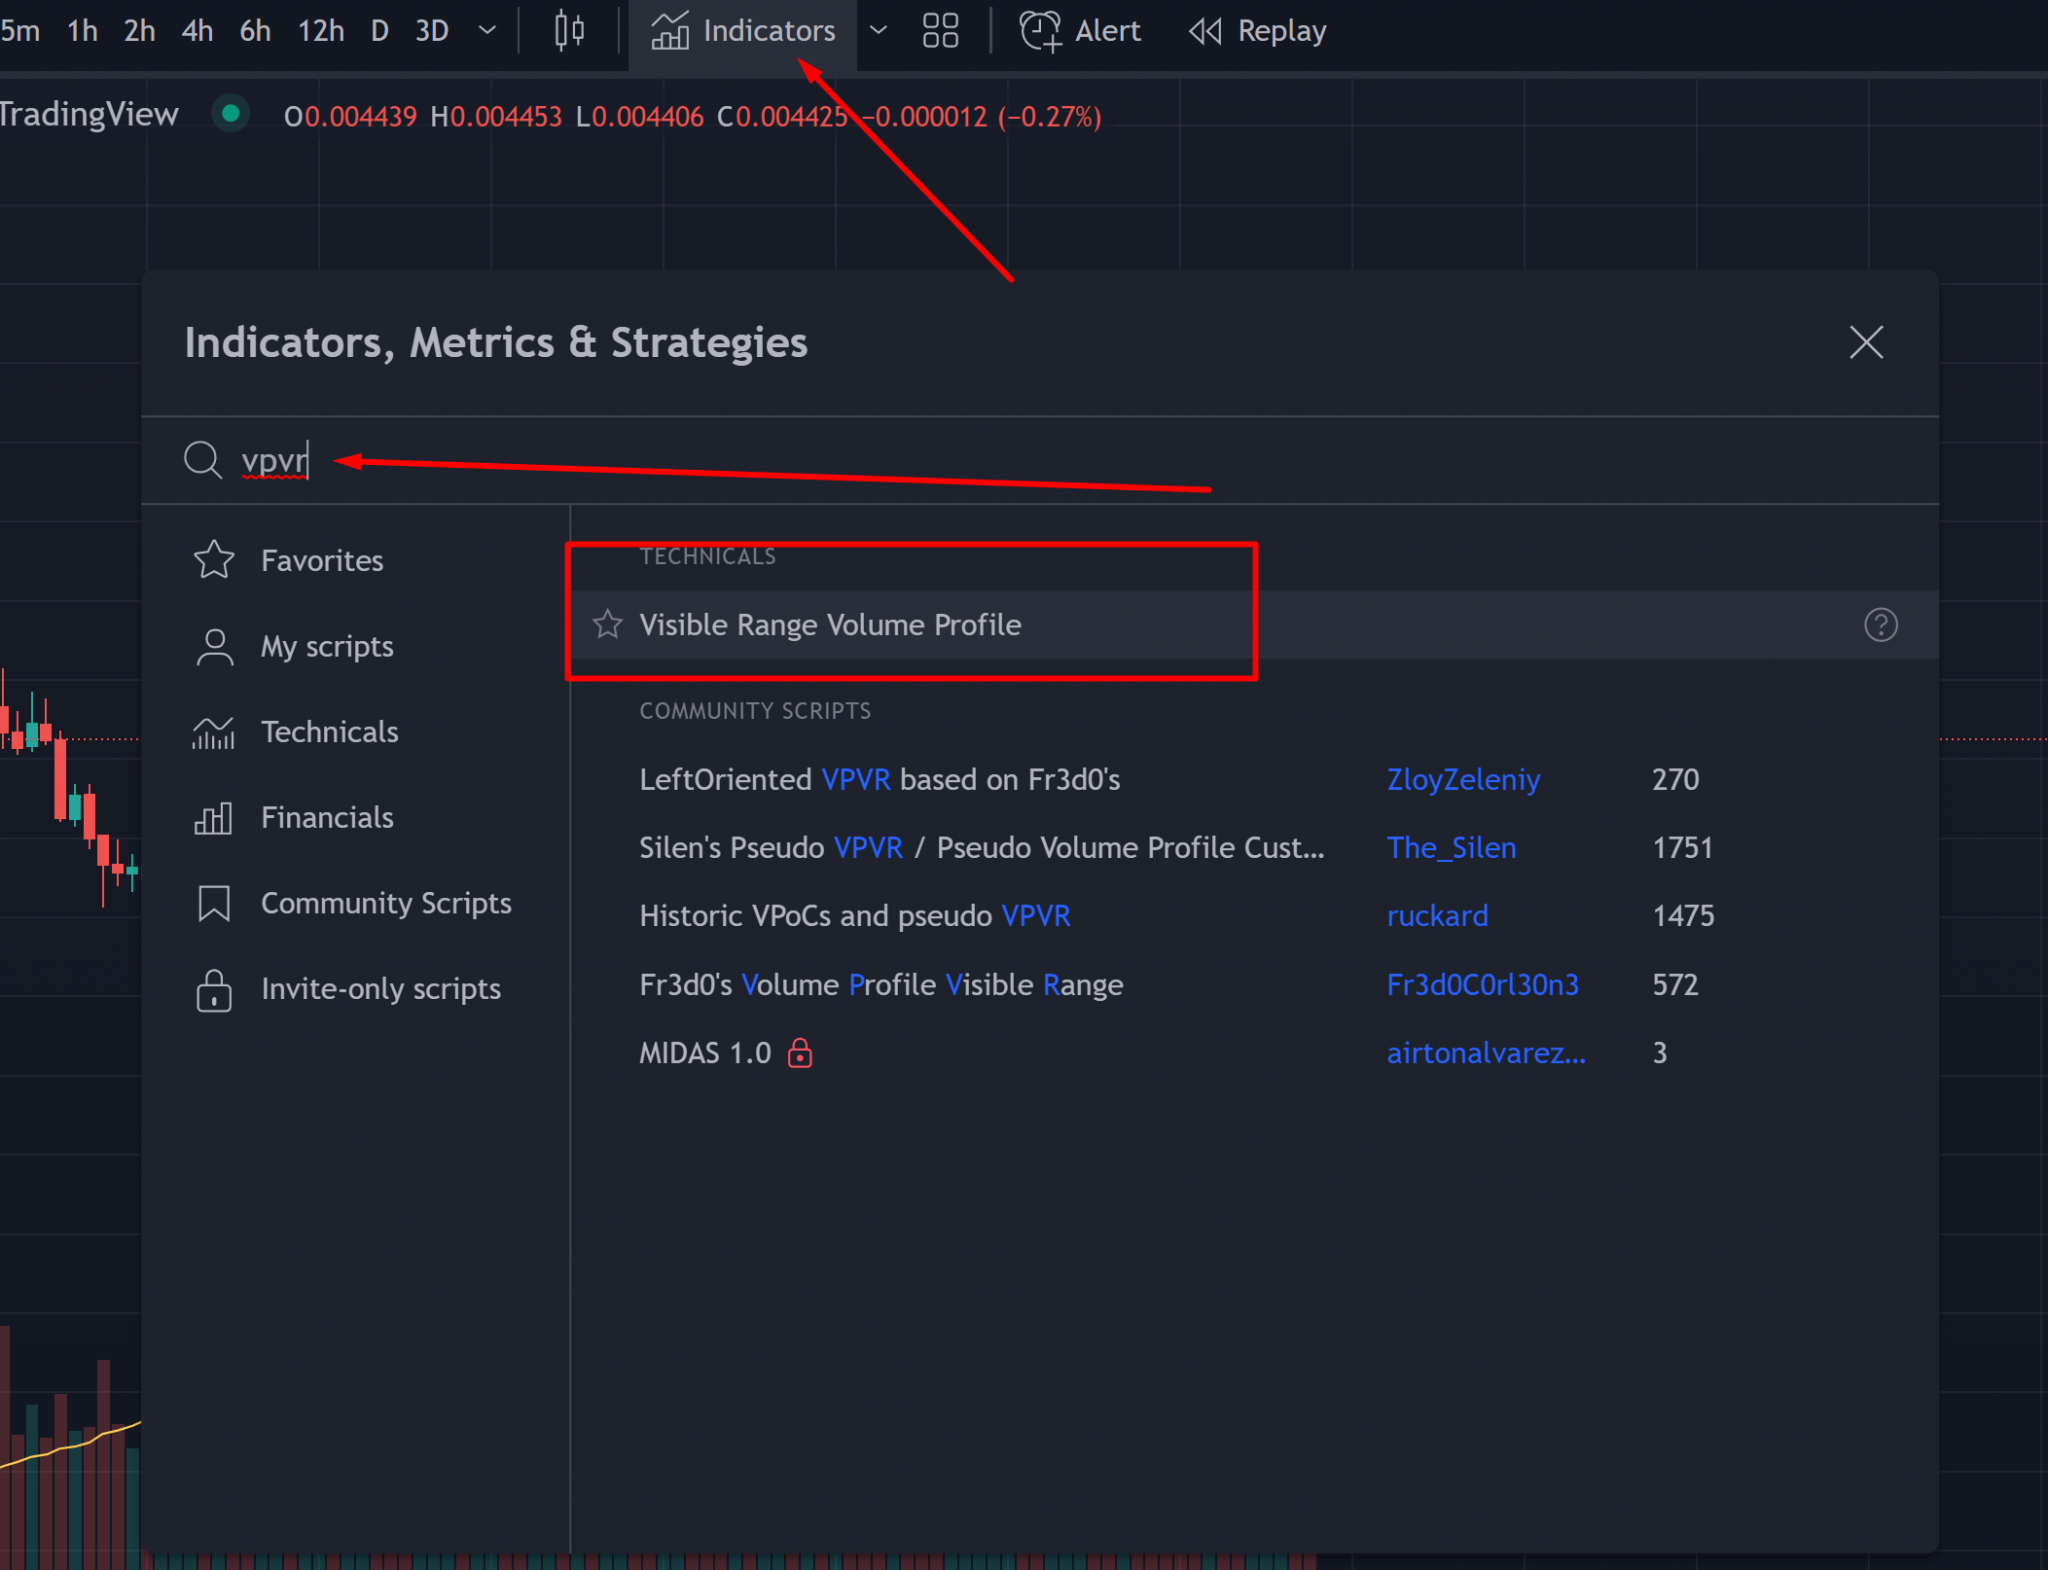Expand the dropdown arrow next to Indicators

878,31
